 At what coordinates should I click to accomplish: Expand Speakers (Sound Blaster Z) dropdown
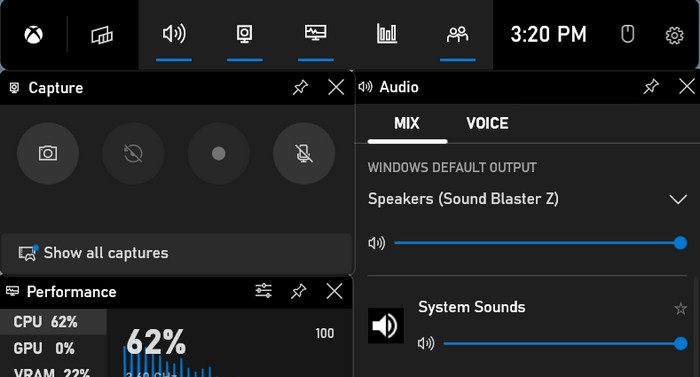coord(678,199)
